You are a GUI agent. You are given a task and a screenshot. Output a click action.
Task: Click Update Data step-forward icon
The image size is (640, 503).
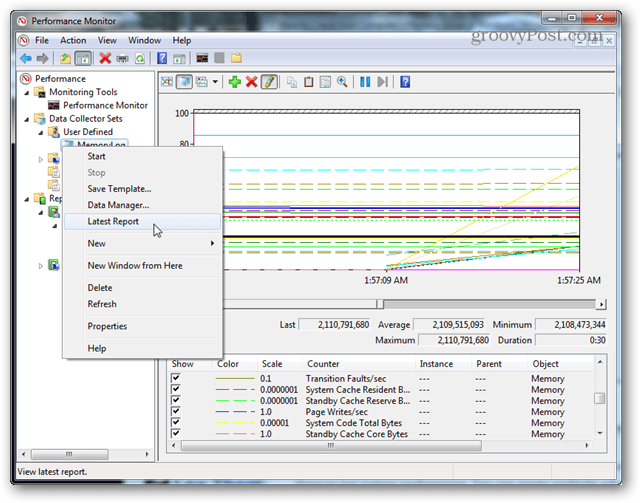(x=382, y=82)
